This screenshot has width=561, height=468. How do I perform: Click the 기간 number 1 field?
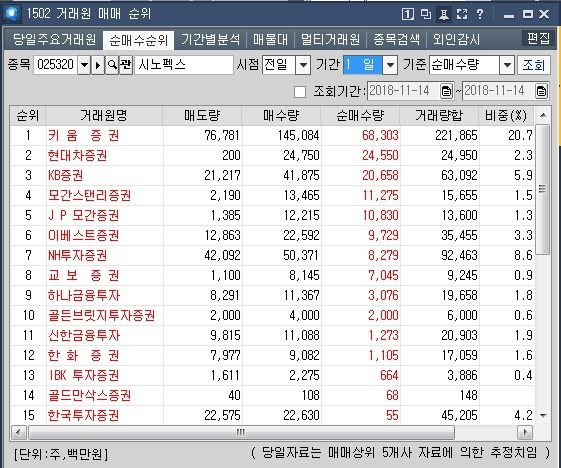[363, 65]
